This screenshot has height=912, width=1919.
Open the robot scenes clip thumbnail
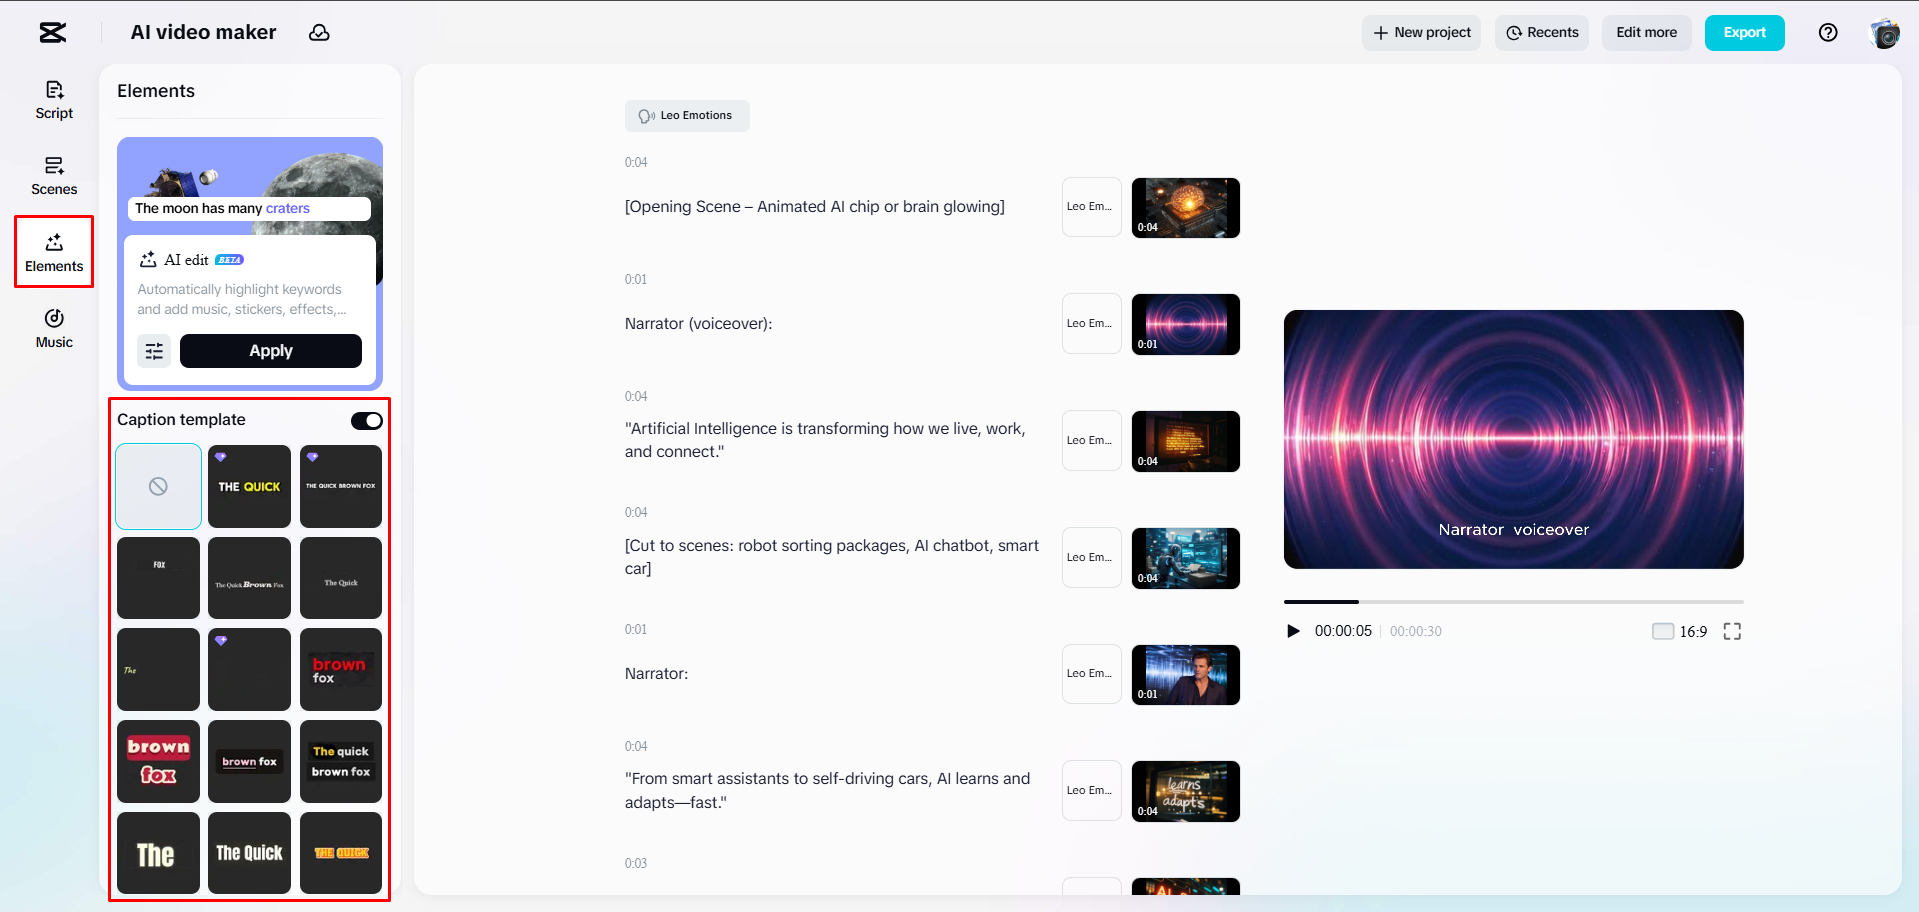tap(1186, 559)
